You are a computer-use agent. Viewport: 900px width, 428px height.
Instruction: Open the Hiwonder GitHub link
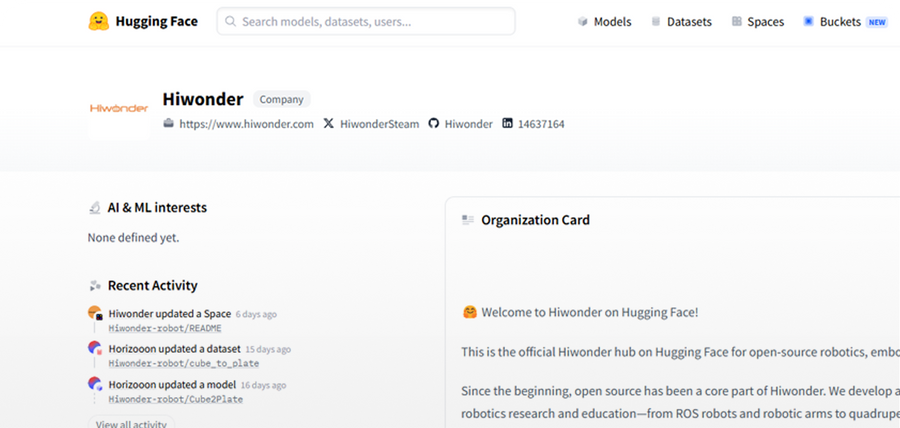point(468,124)
